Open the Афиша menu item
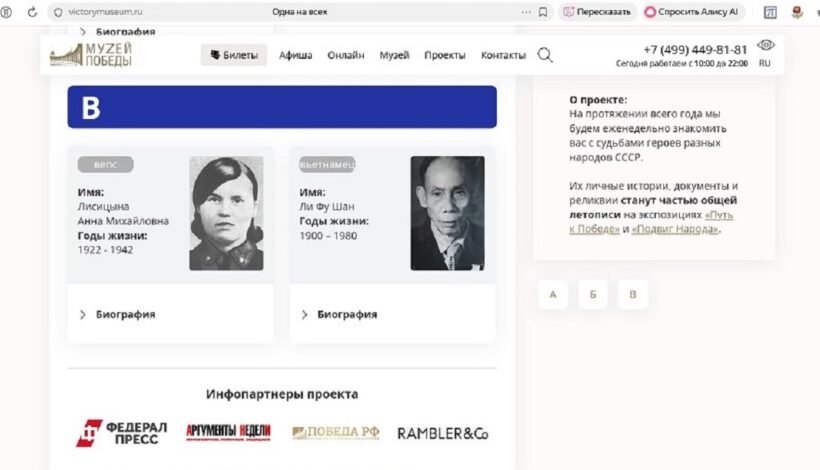The width and height of the screenshot is (820, 470). coord(295,55)
